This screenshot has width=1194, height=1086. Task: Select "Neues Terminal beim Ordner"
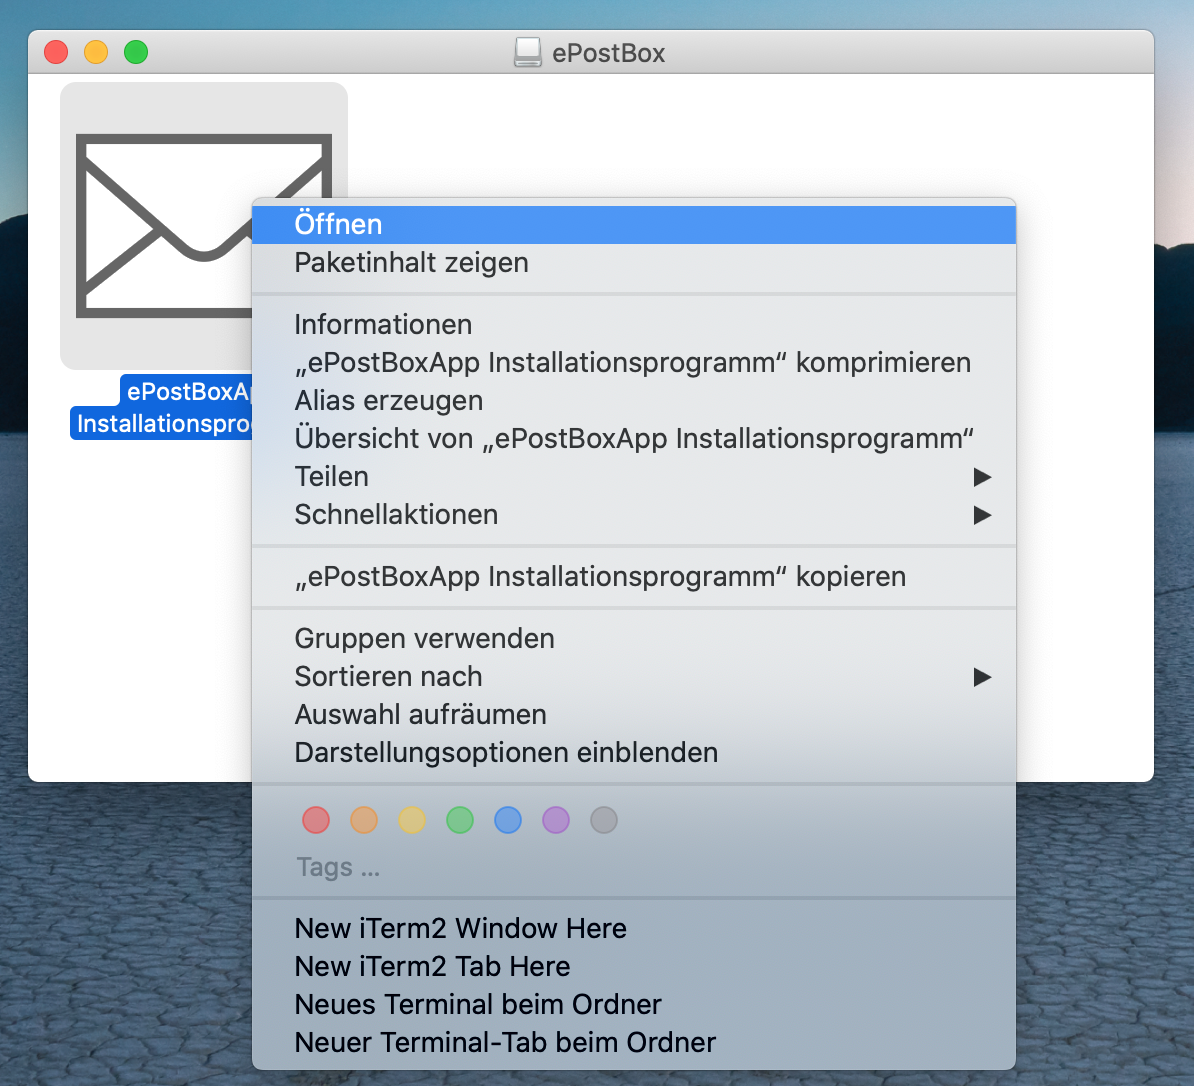tap(477, 1005)
